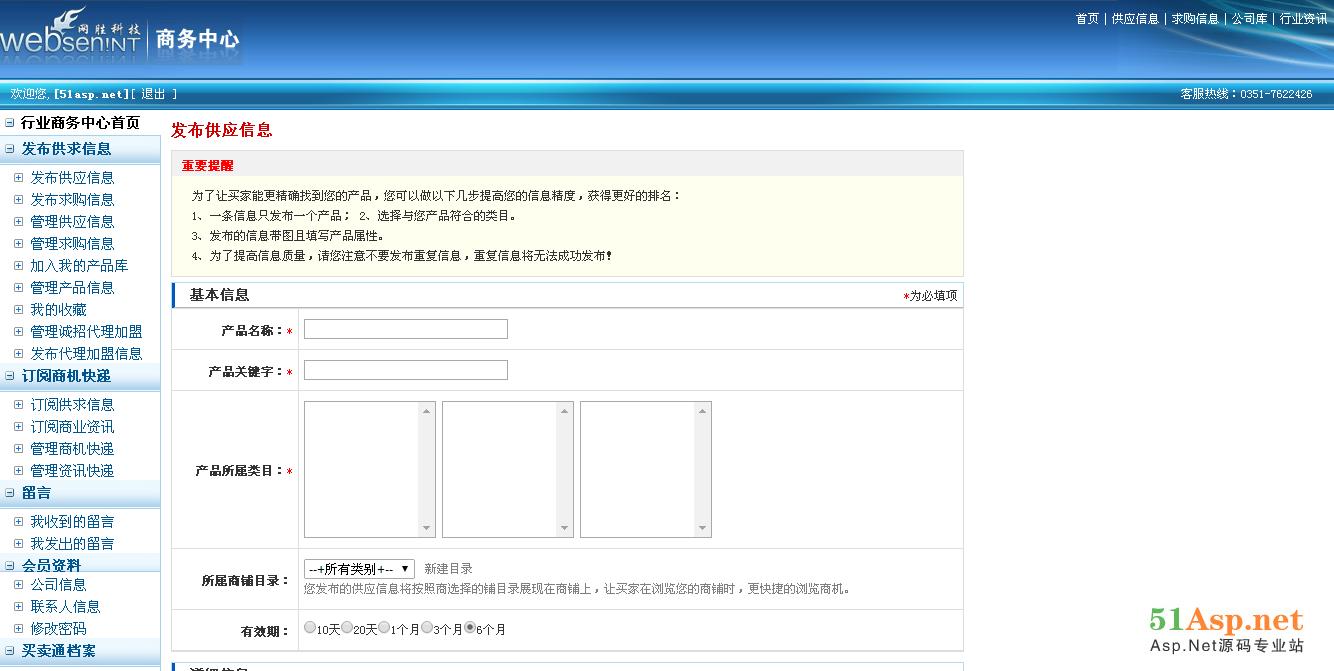Collapse the 订阅商机快递 sidebar section
The height and width of the screenshot is (671, 1334).
coord(10,376)
